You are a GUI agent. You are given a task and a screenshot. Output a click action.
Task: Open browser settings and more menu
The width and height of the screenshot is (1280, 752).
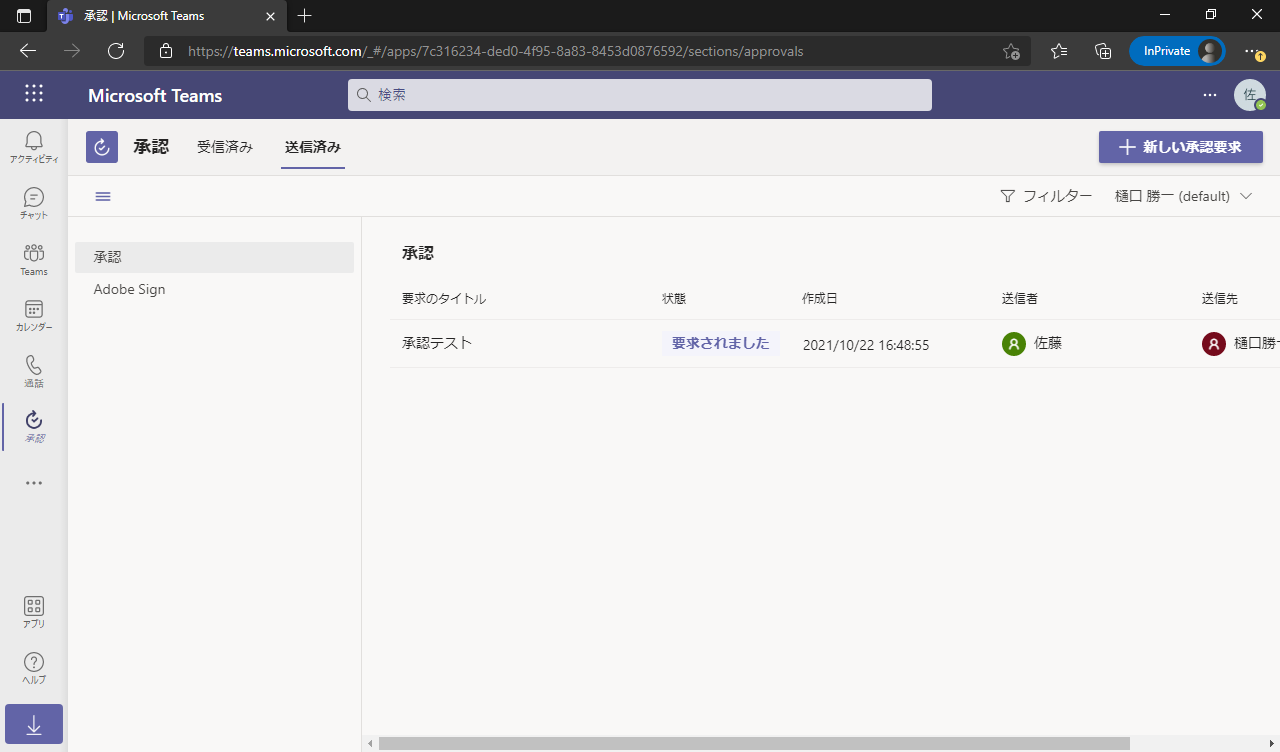(1254, 51)
